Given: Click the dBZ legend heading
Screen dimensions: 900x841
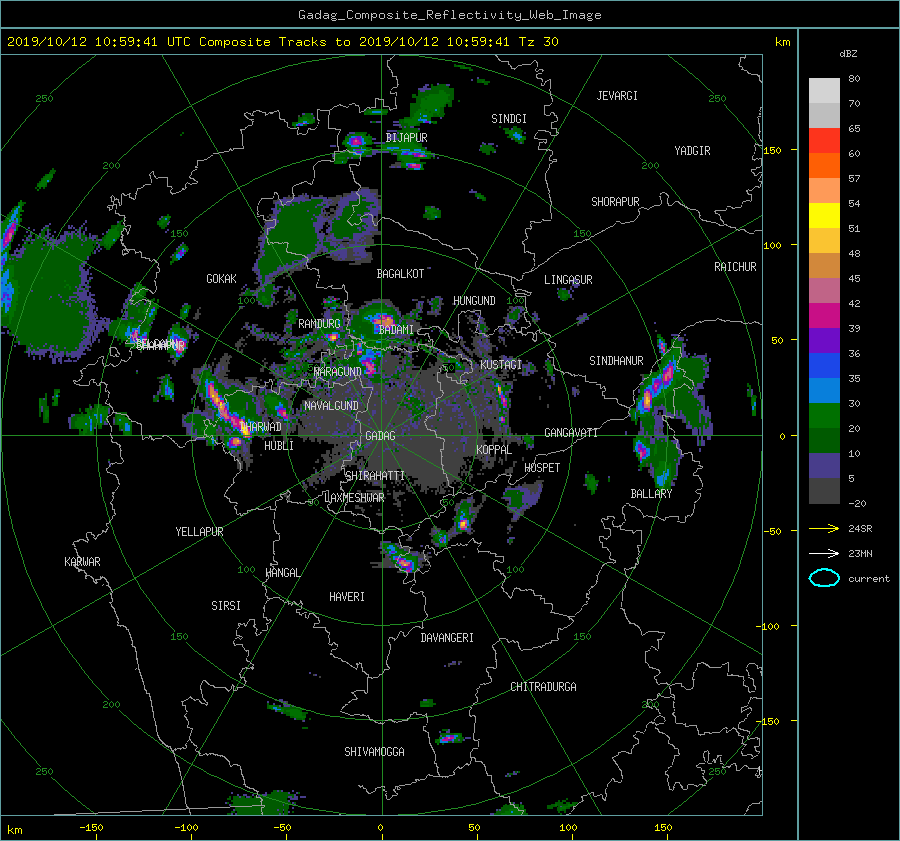Looking at the screenshot, I should [x=848, y=54].
